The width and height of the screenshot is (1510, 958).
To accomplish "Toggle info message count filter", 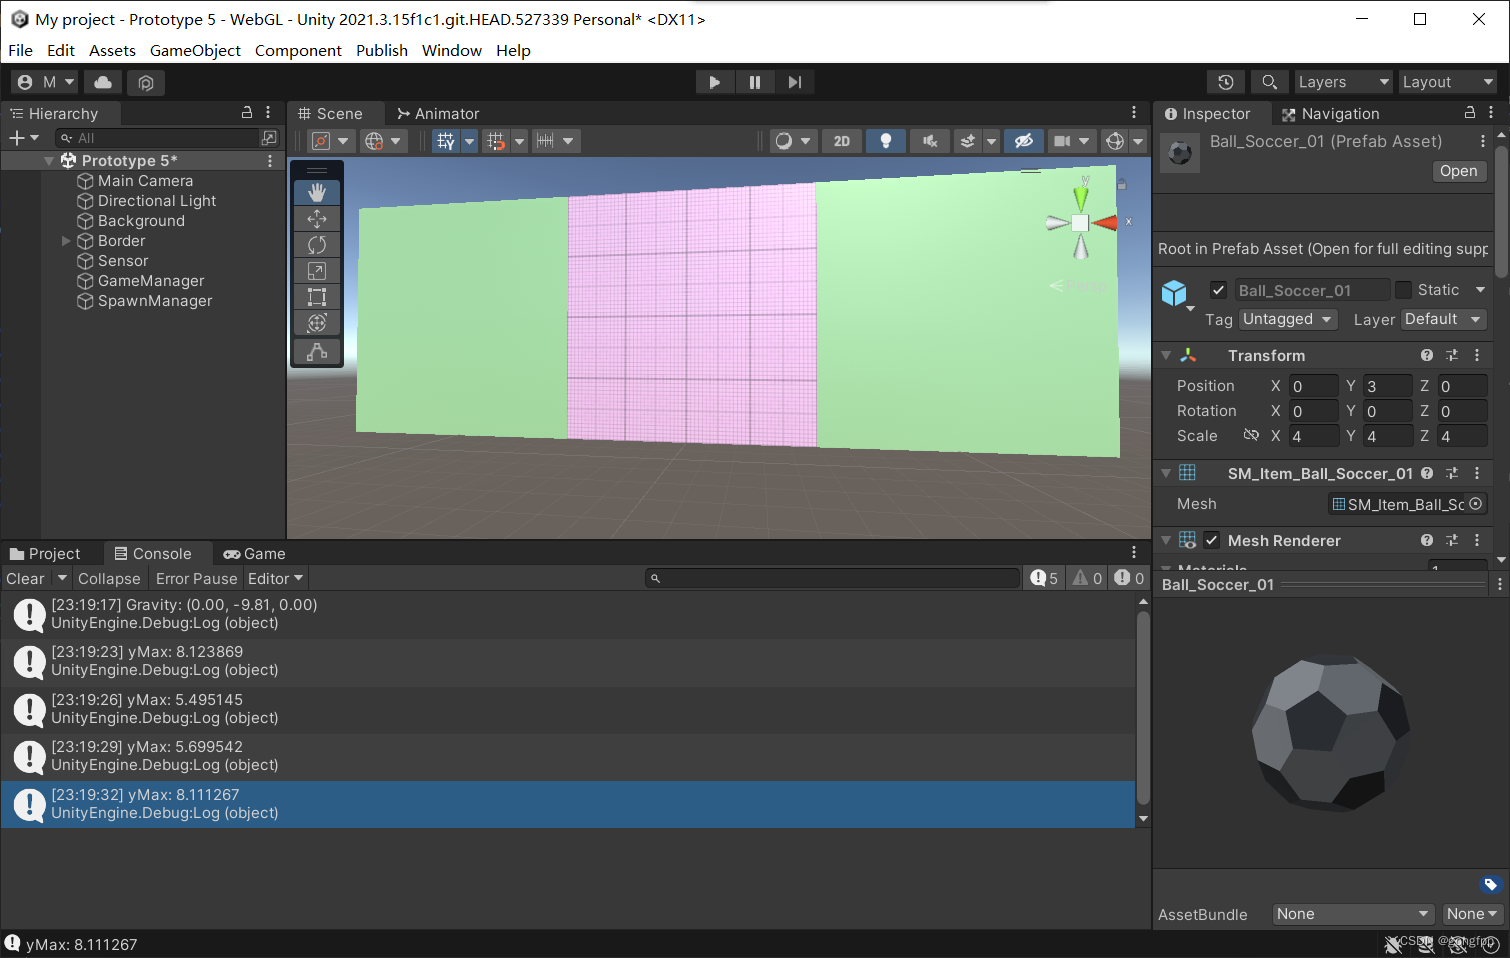I will (x=1044, y=578).
